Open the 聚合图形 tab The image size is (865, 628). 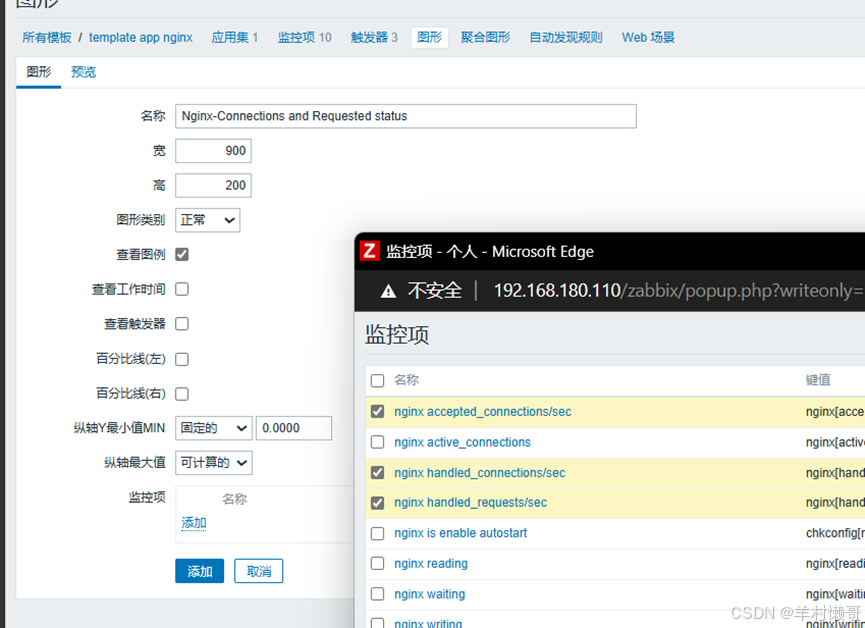[485, 38]
